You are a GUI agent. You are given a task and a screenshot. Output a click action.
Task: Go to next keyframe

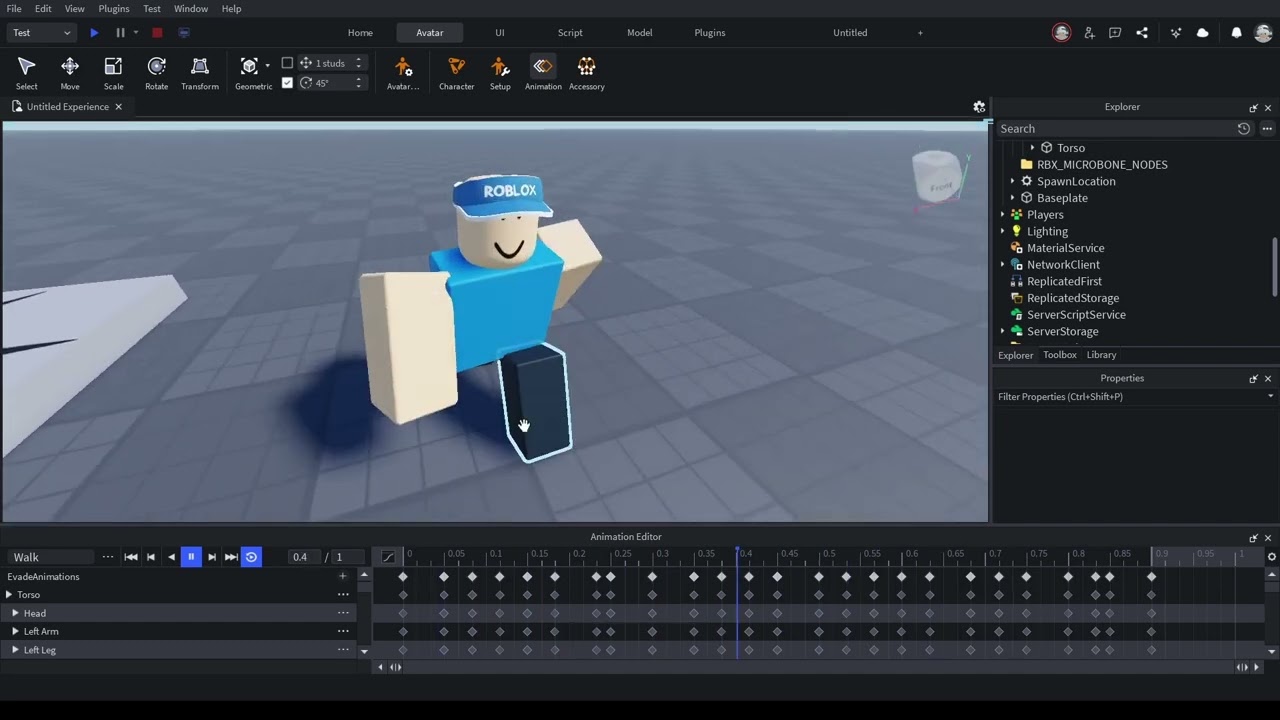[211, 557]
